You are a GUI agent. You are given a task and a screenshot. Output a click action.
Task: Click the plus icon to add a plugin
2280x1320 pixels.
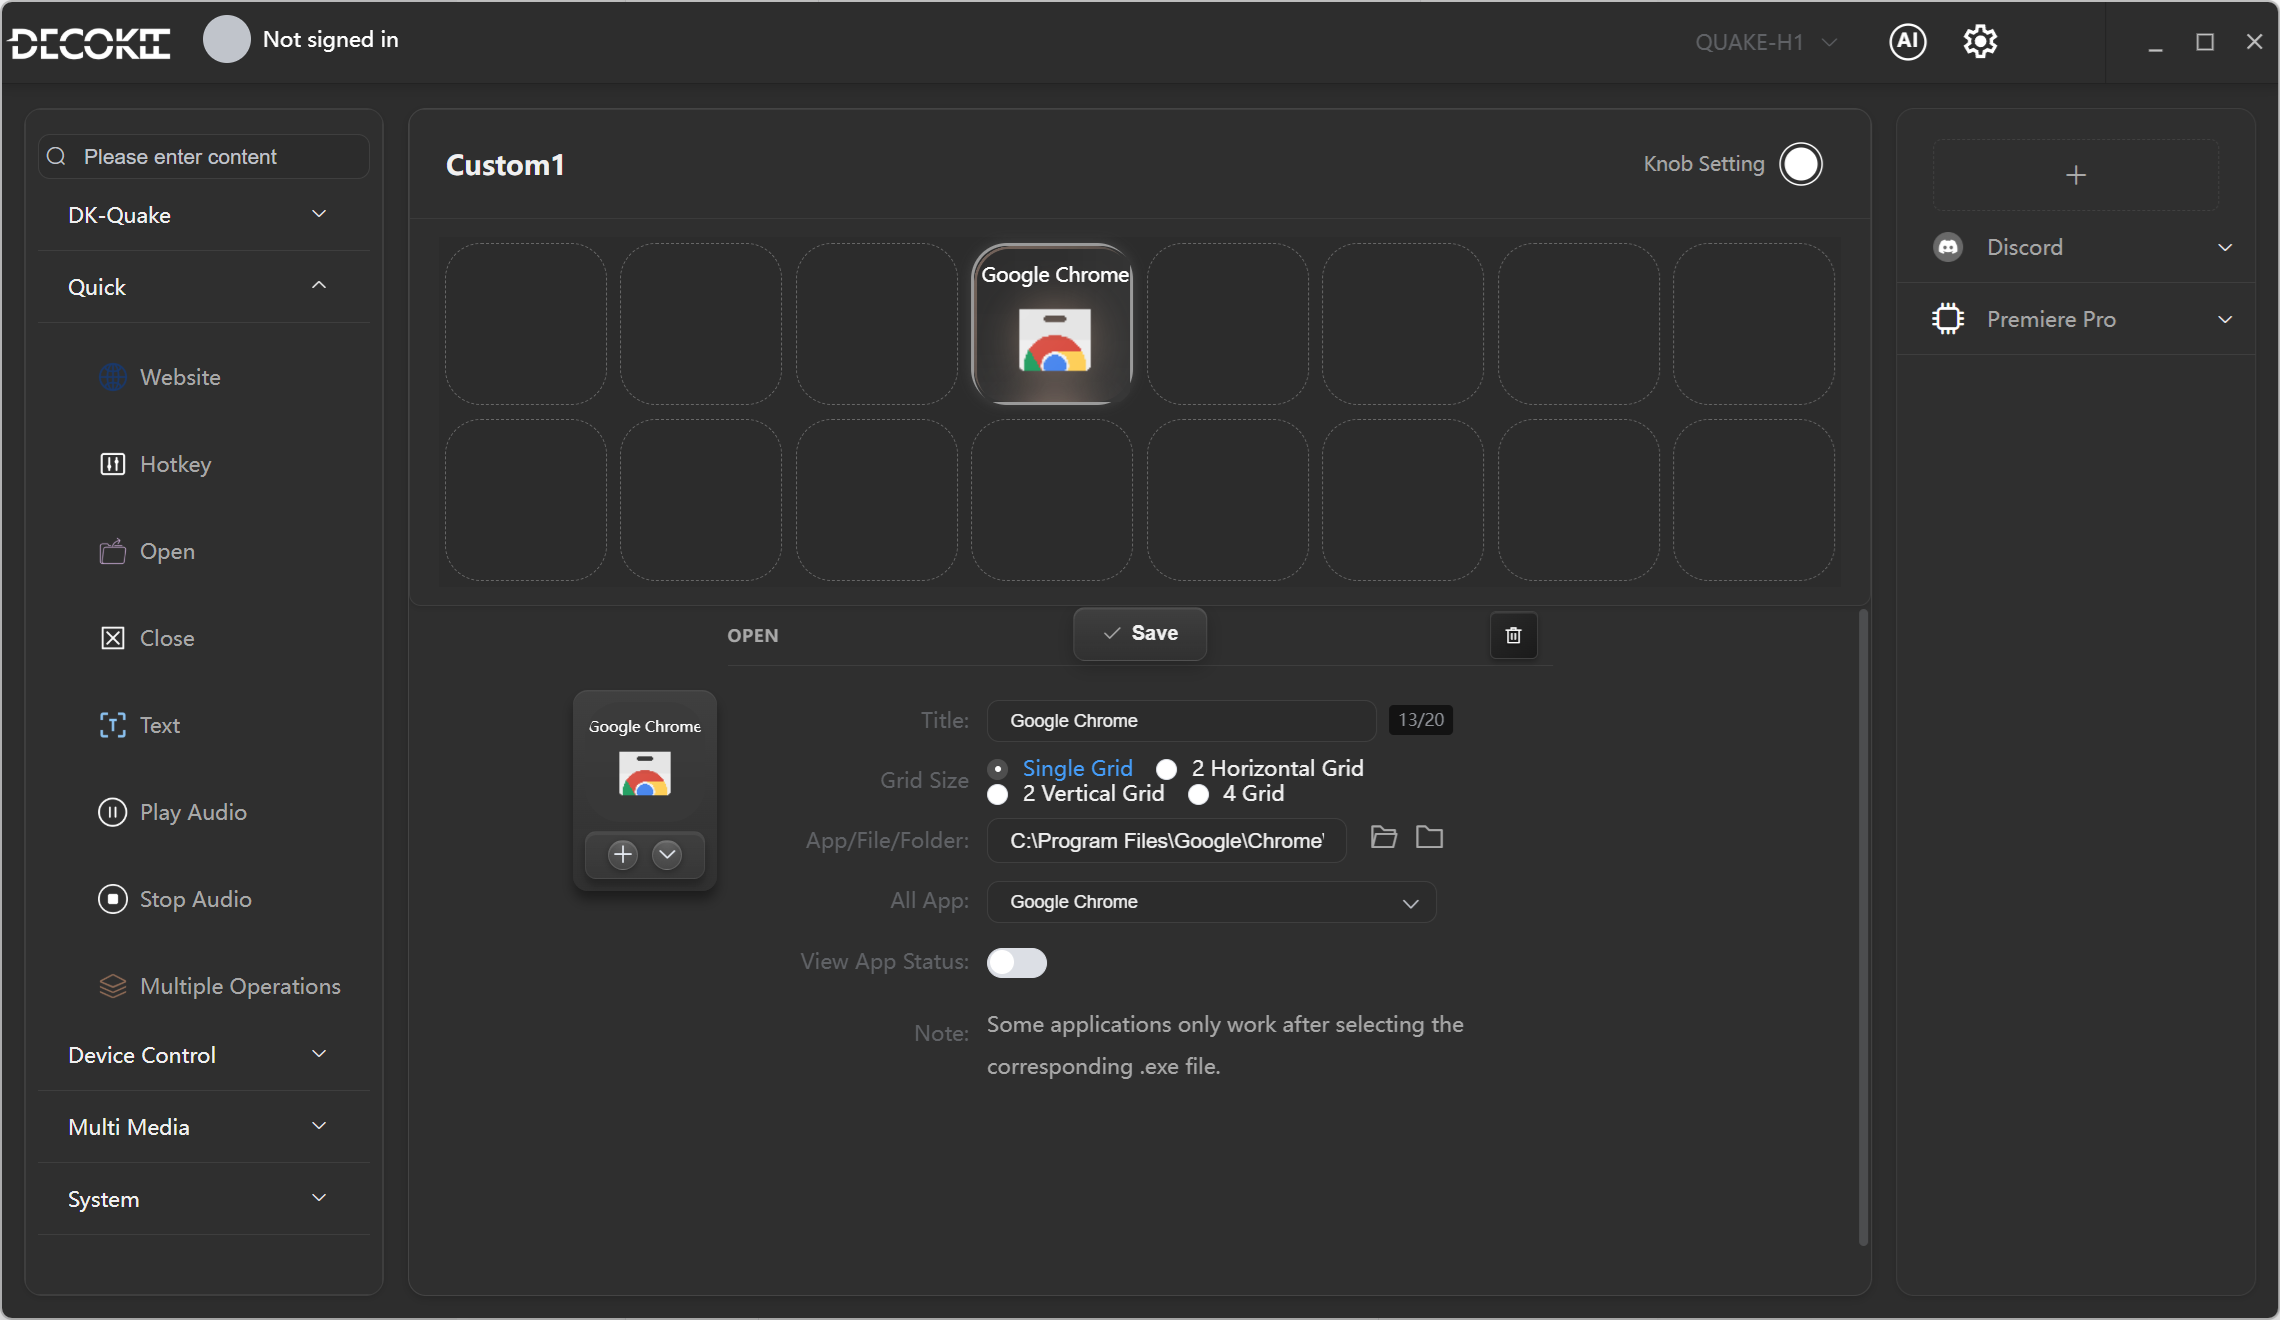(2076, 175)
